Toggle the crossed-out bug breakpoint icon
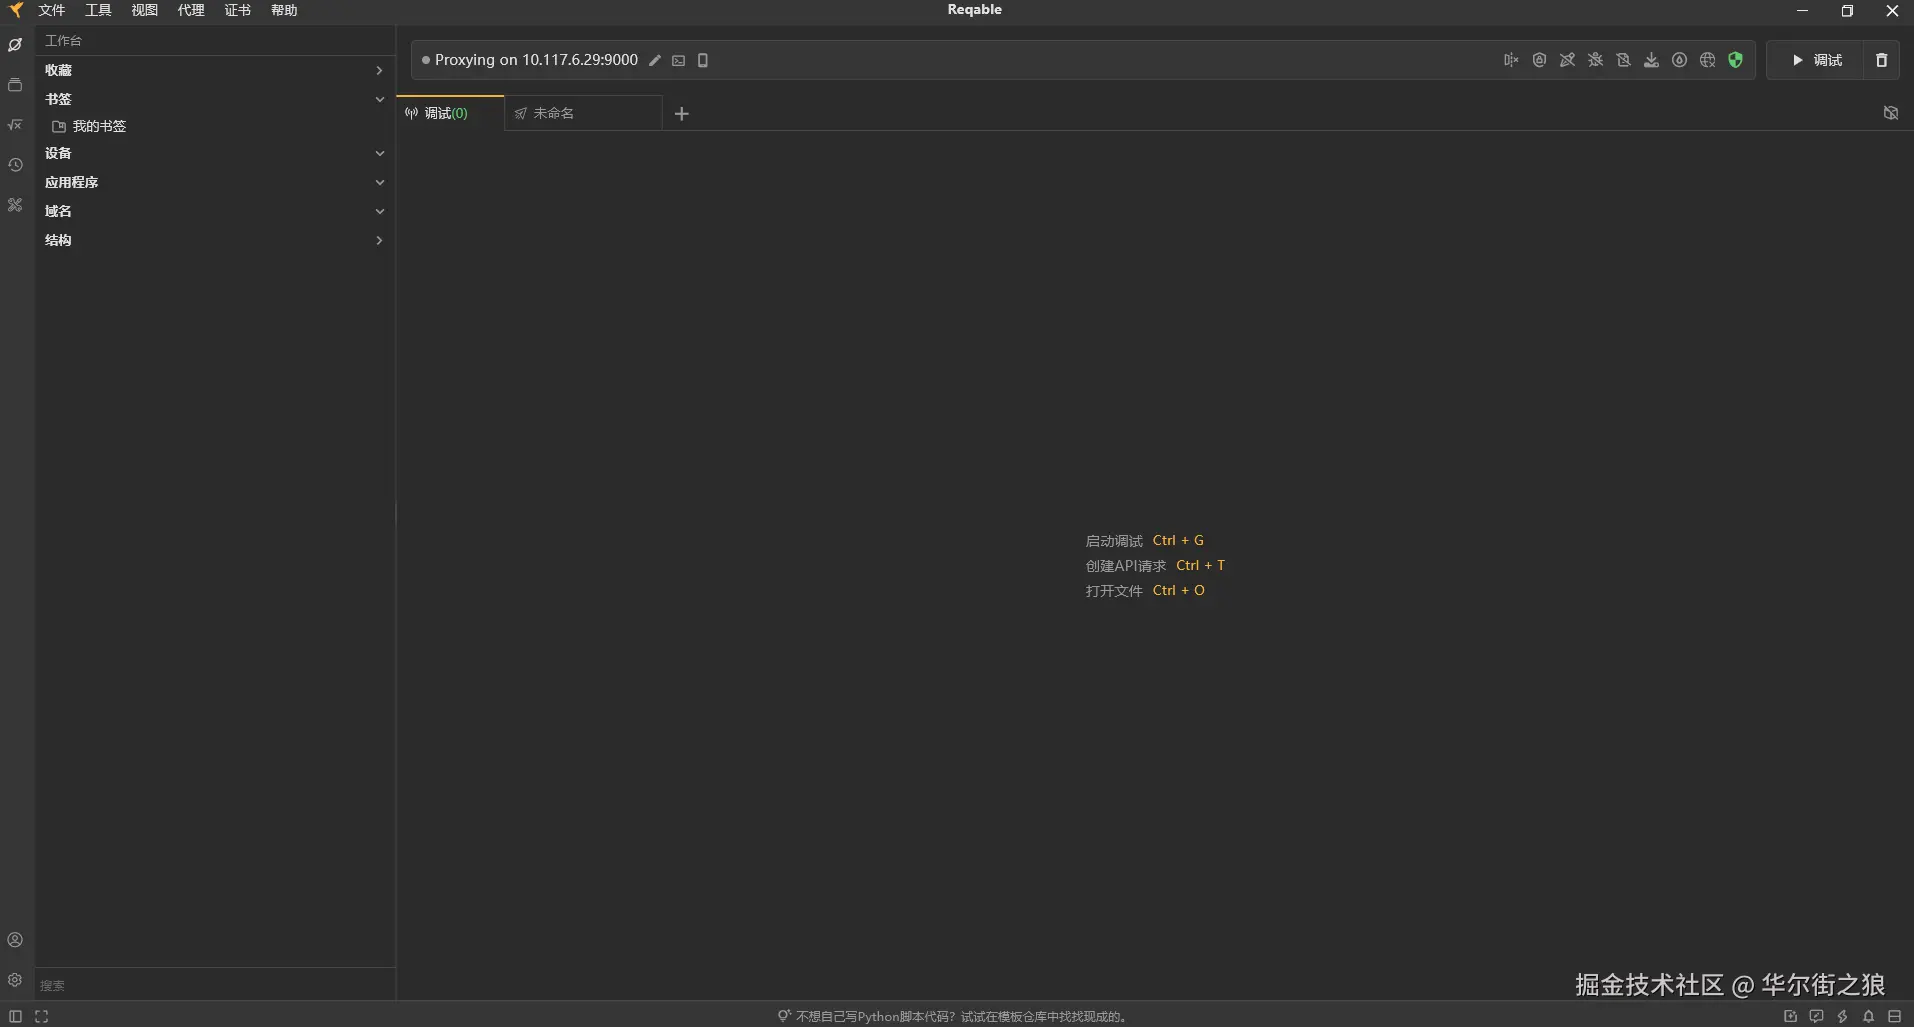The width and height of the screenshot is (1914, 1027). tap(1595, 60)
